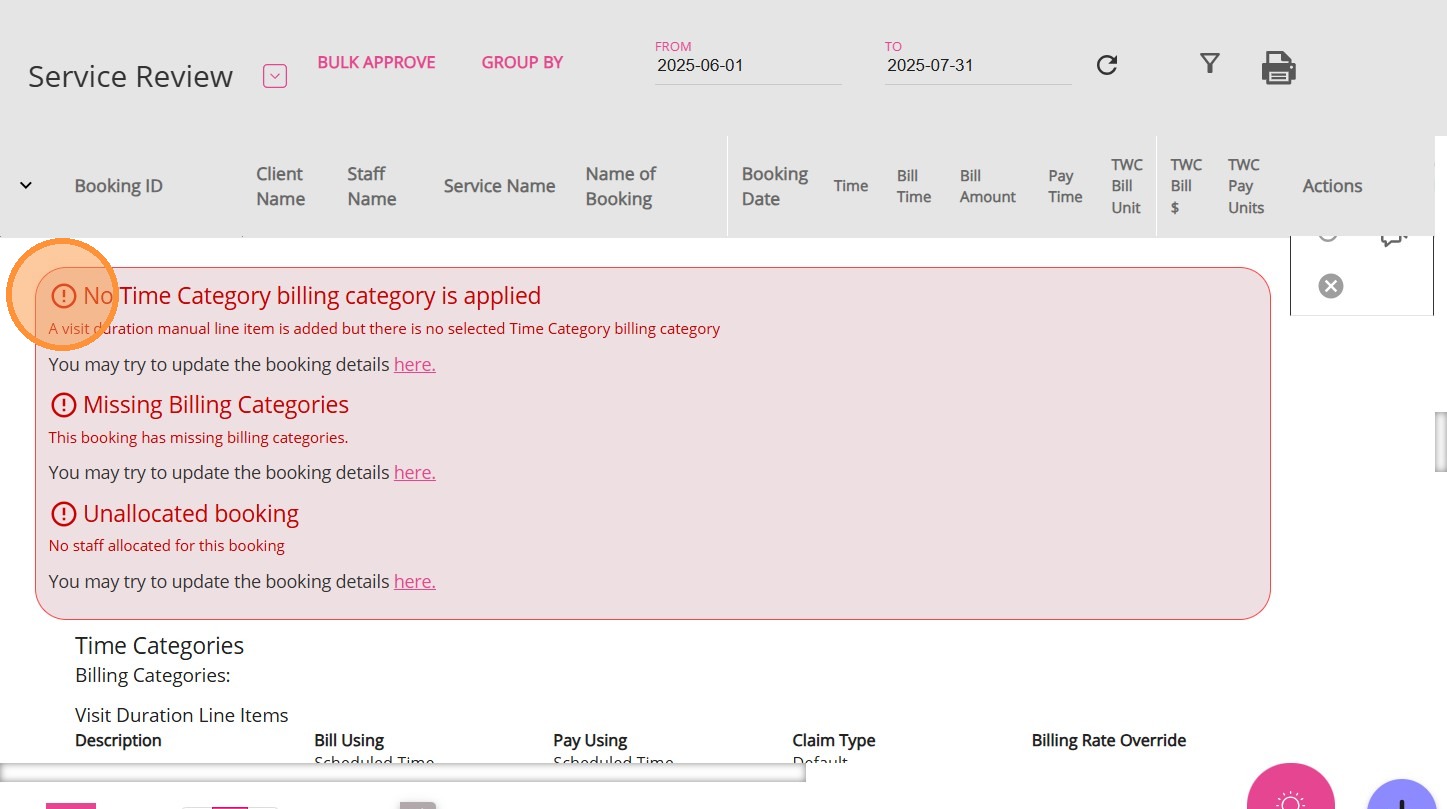Open the GROUP BY menu
Screen dimensions: 1447x809
click(x=522, y=62)
